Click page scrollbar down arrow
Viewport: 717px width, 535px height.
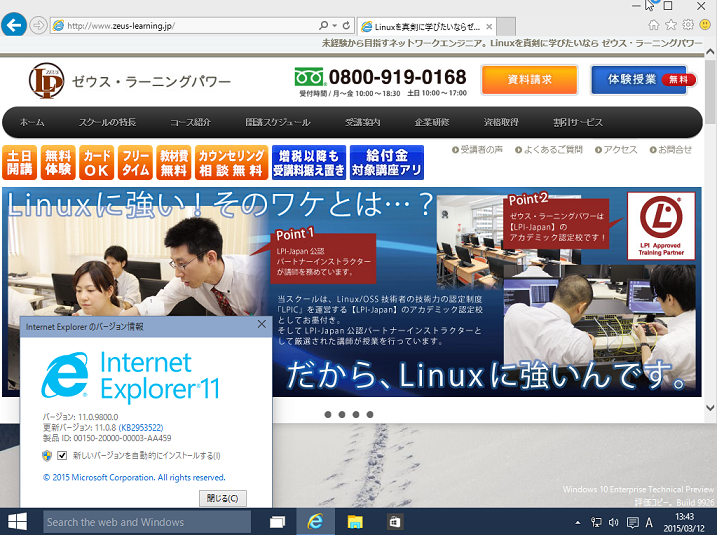[x=710, y=408]
